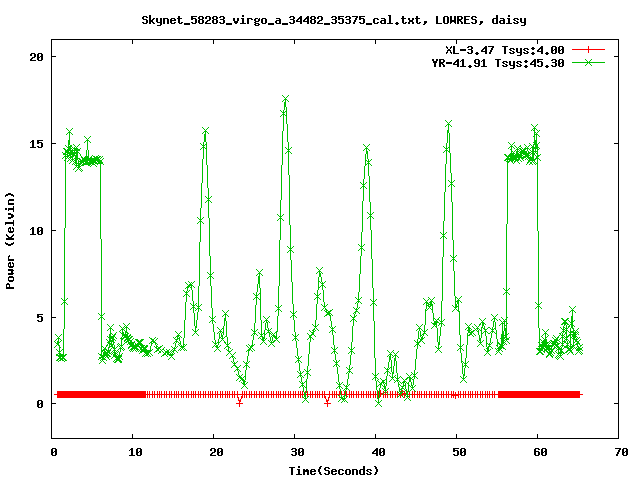The height and width of the screenshot is (480, 640).
Task: Click the x-axis tick label 70
Action: click(621, 452)
